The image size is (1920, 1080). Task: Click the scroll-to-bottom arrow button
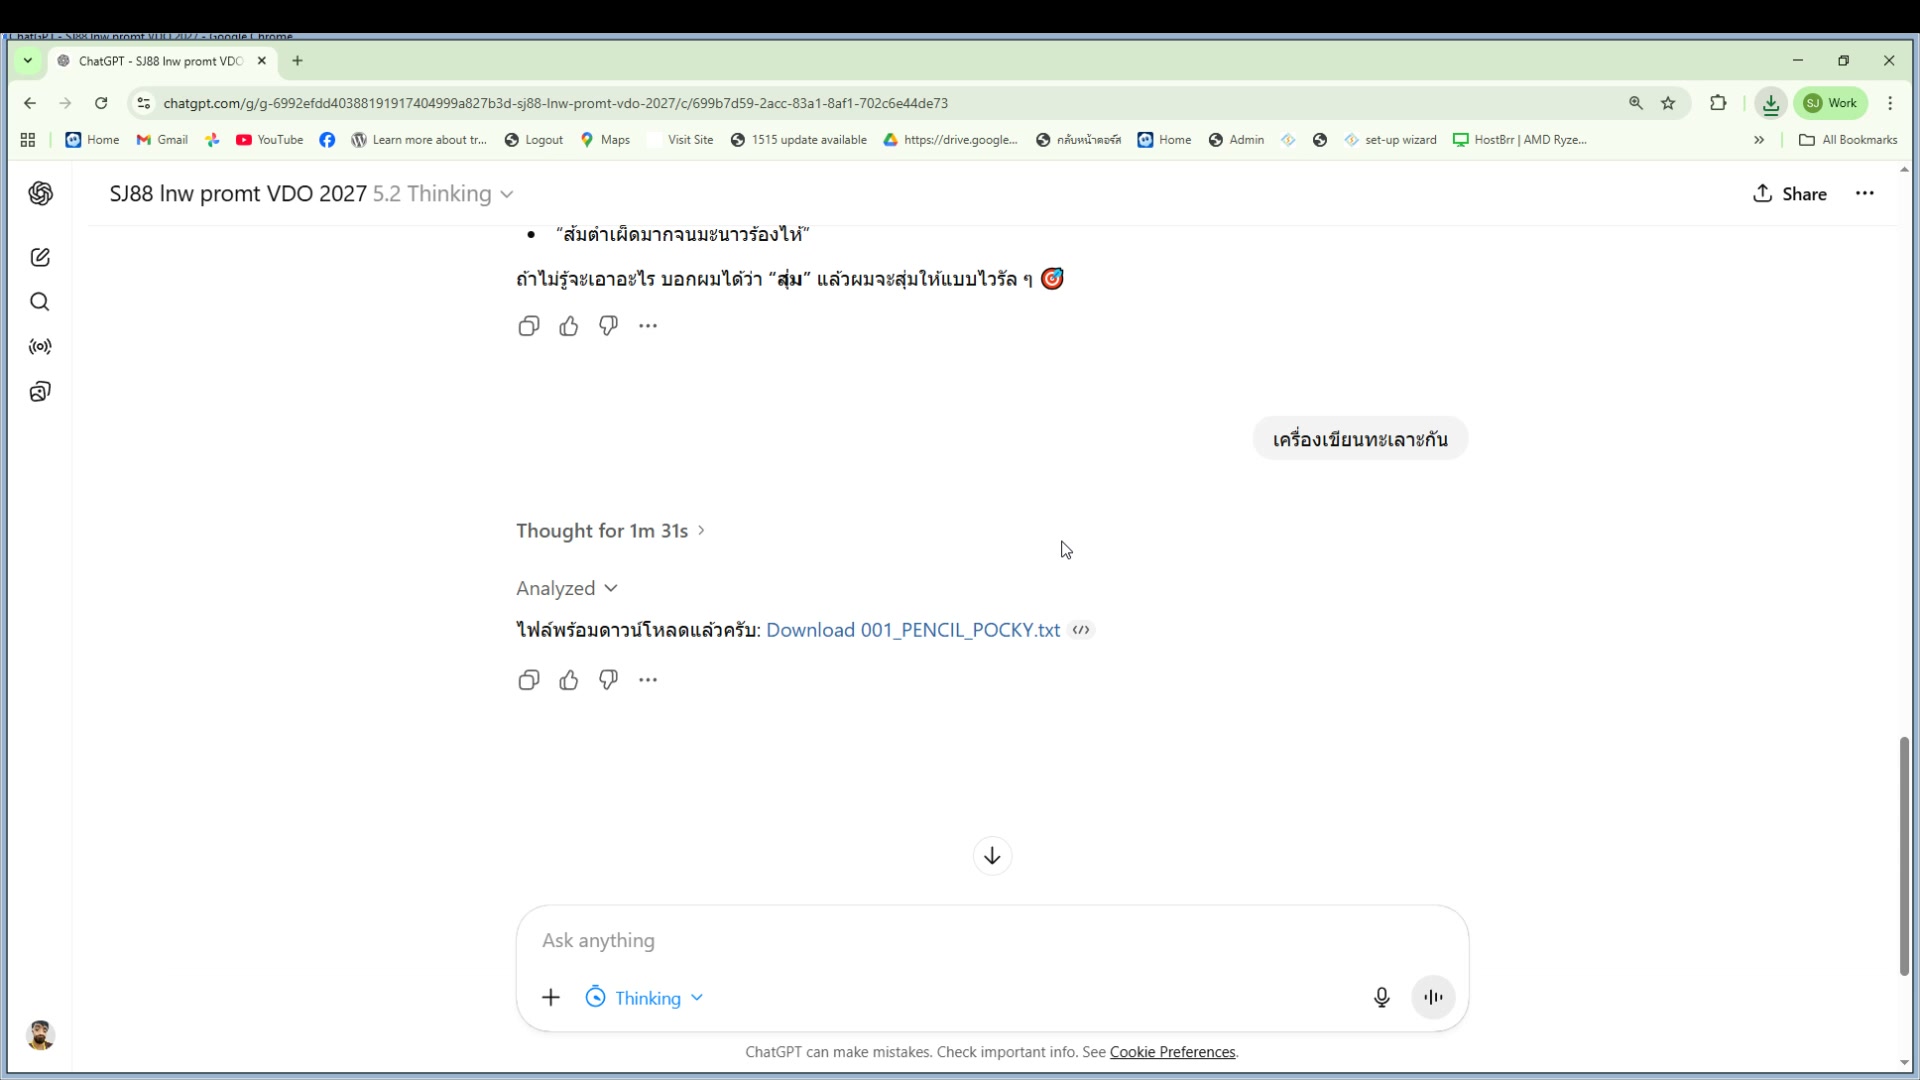tap(992, 856)
